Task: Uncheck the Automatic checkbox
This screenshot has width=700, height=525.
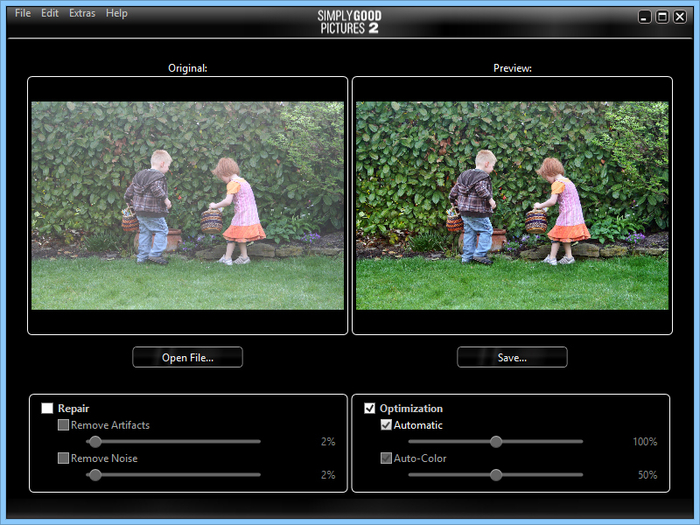Action: pos(386,425)
